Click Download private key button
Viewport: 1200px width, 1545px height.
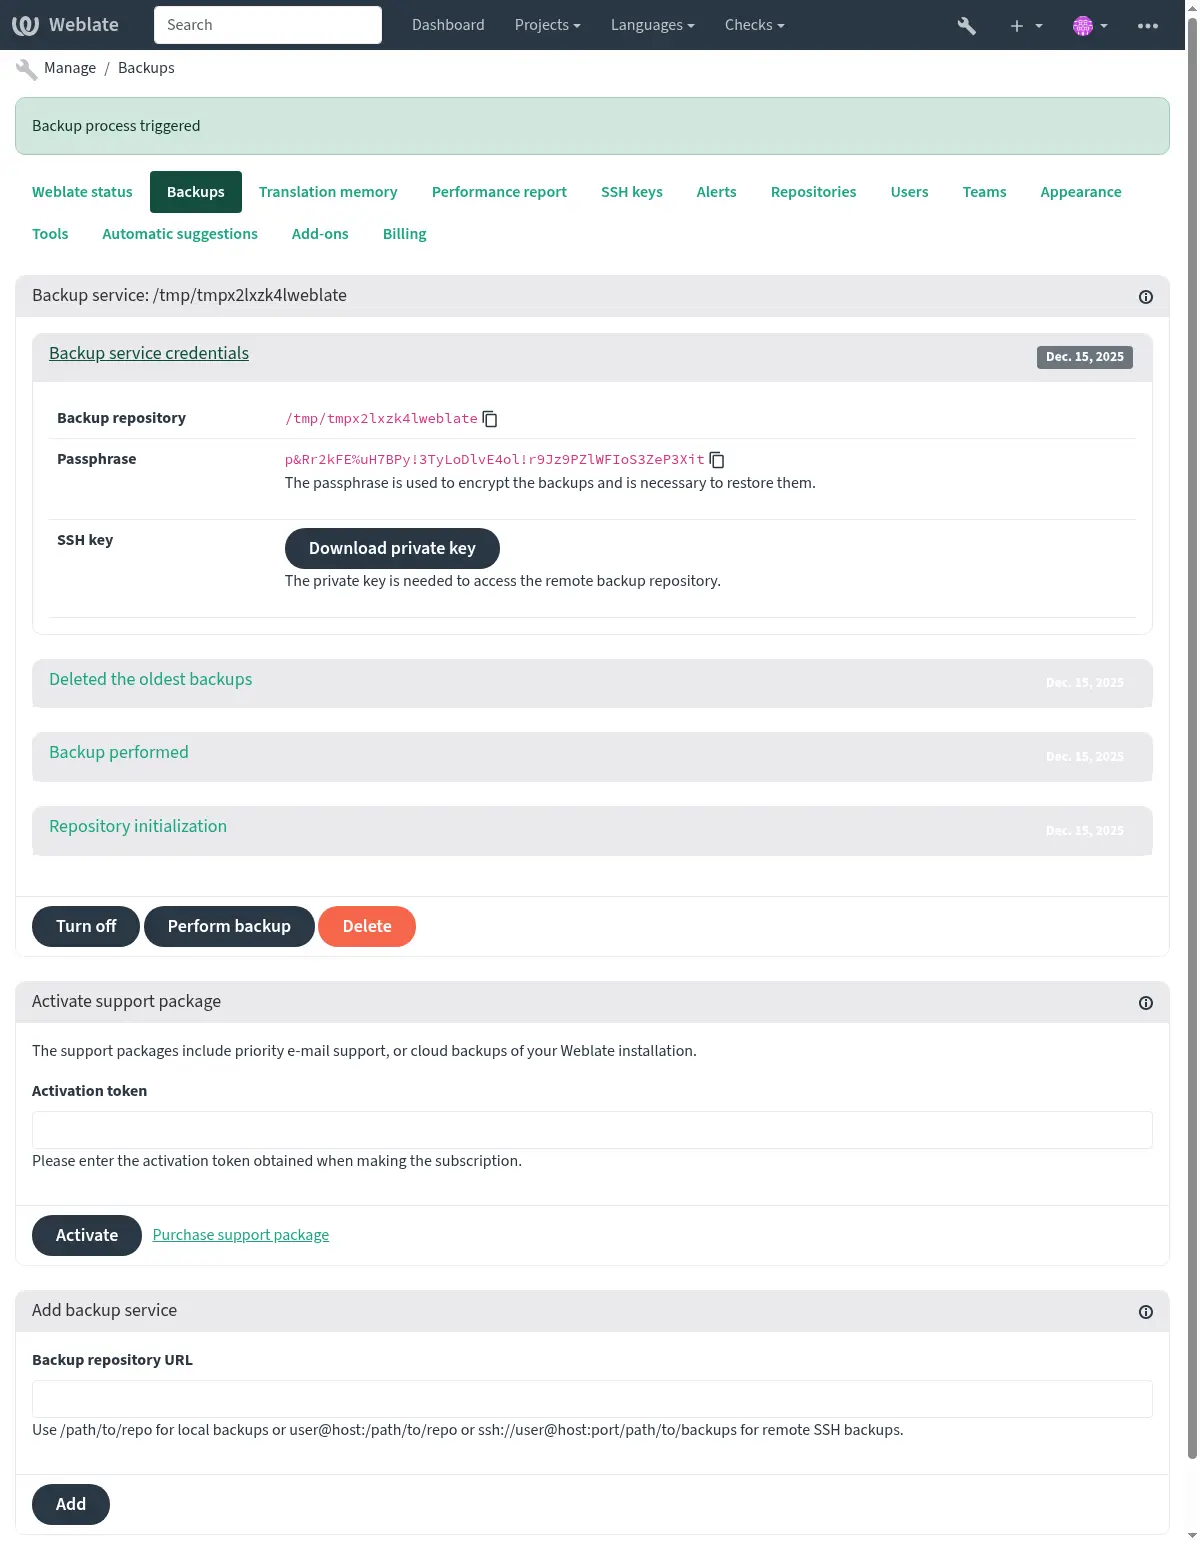pyautogui.click(x=392, y=548)
